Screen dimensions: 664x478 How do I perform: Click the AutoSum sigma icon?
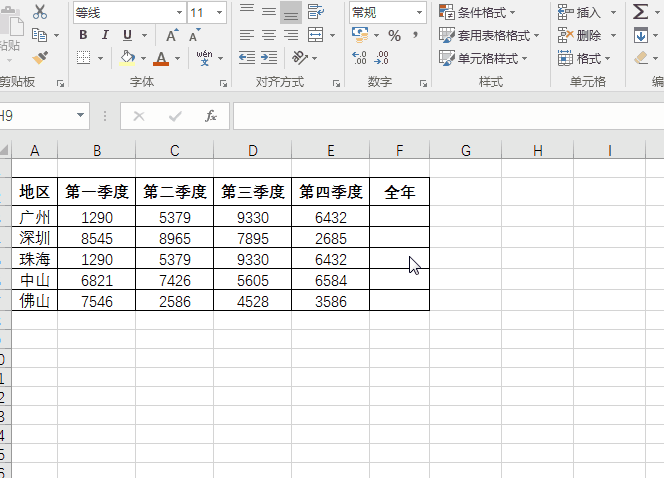[x=640, y=12]
